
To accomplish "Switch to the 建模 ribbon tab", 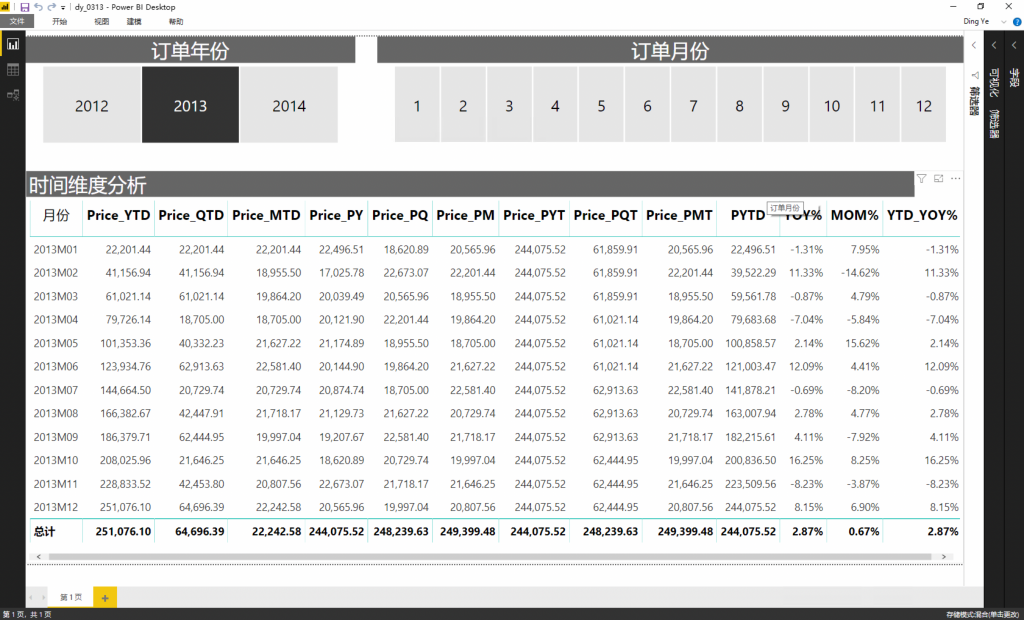I will [x=134, y=21].
